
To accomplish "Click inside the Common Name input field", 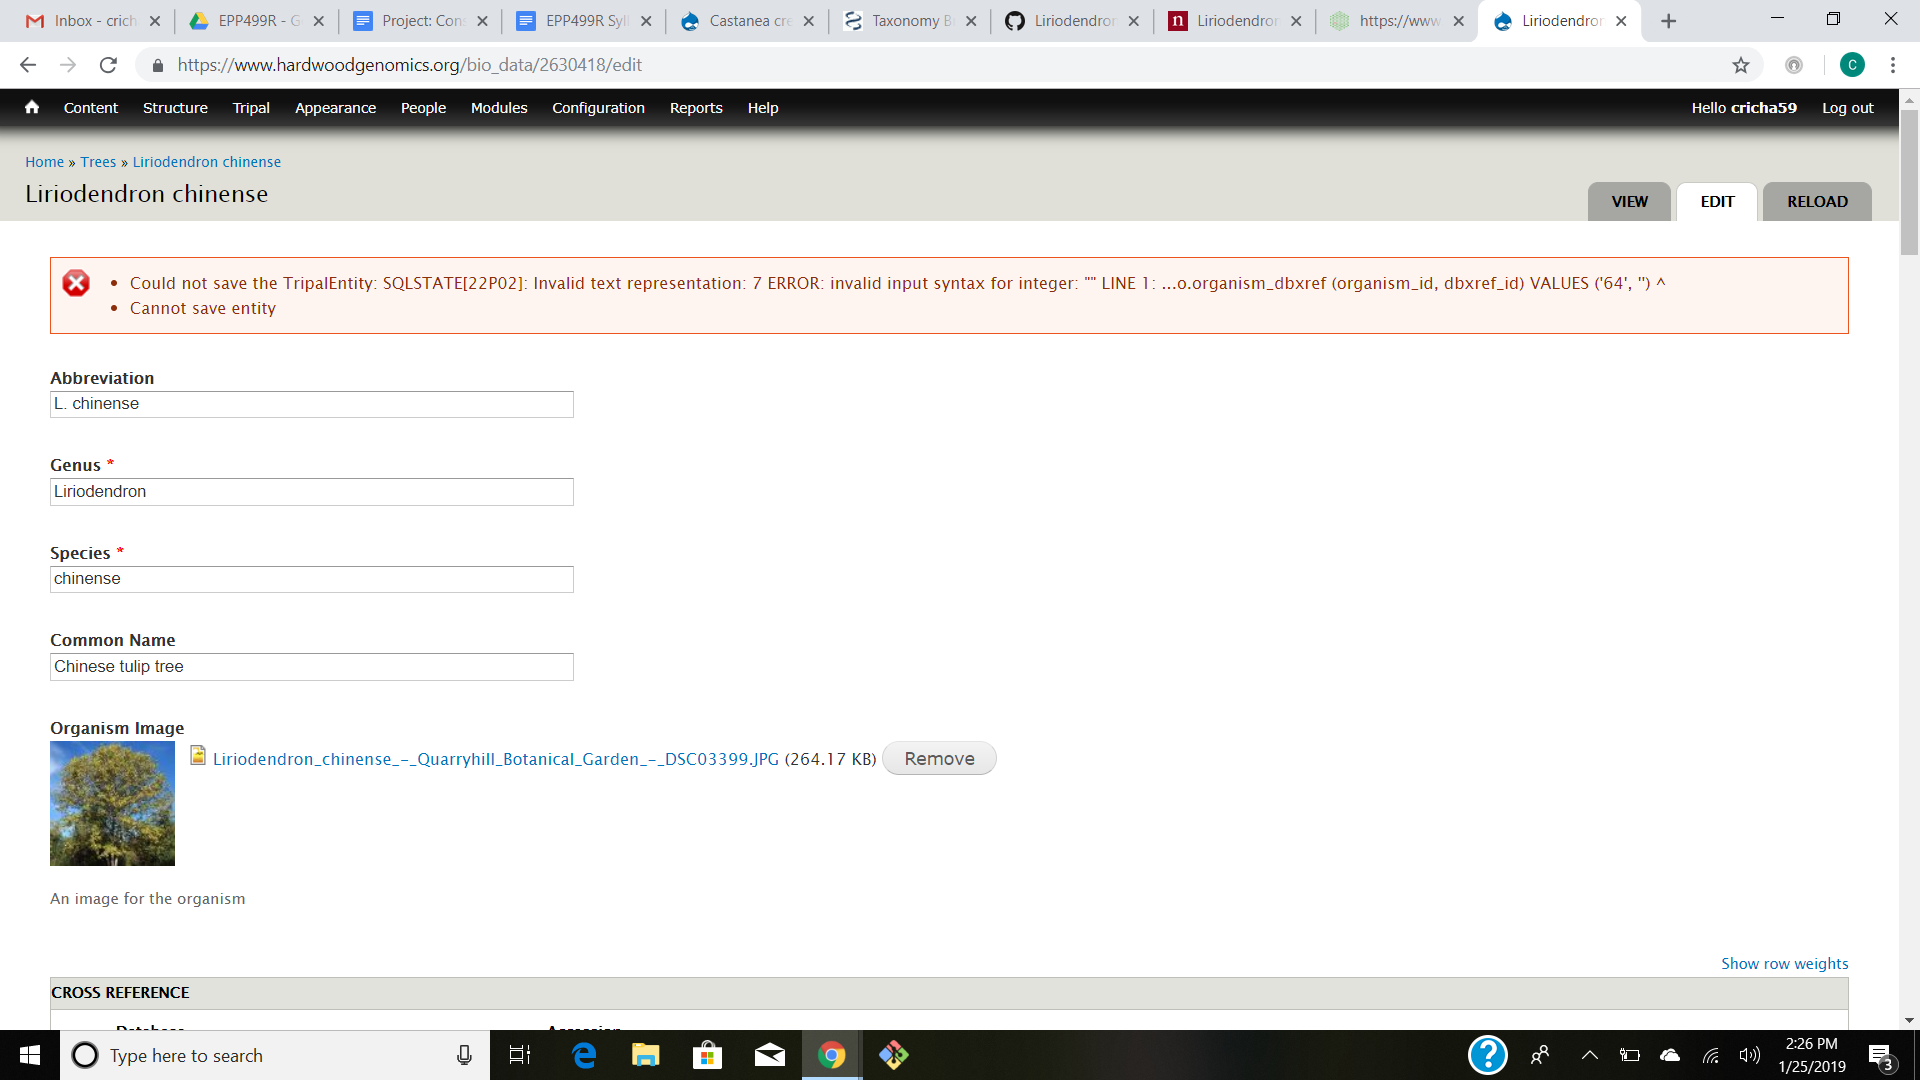I will [x=311, y=666].
